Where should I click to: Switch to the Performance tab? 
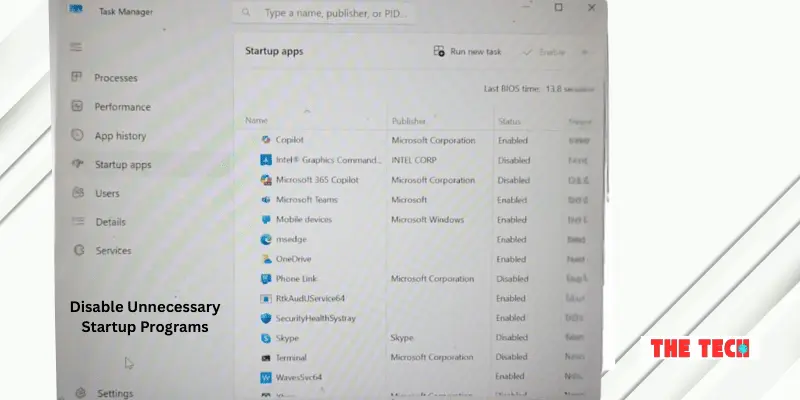122,107
